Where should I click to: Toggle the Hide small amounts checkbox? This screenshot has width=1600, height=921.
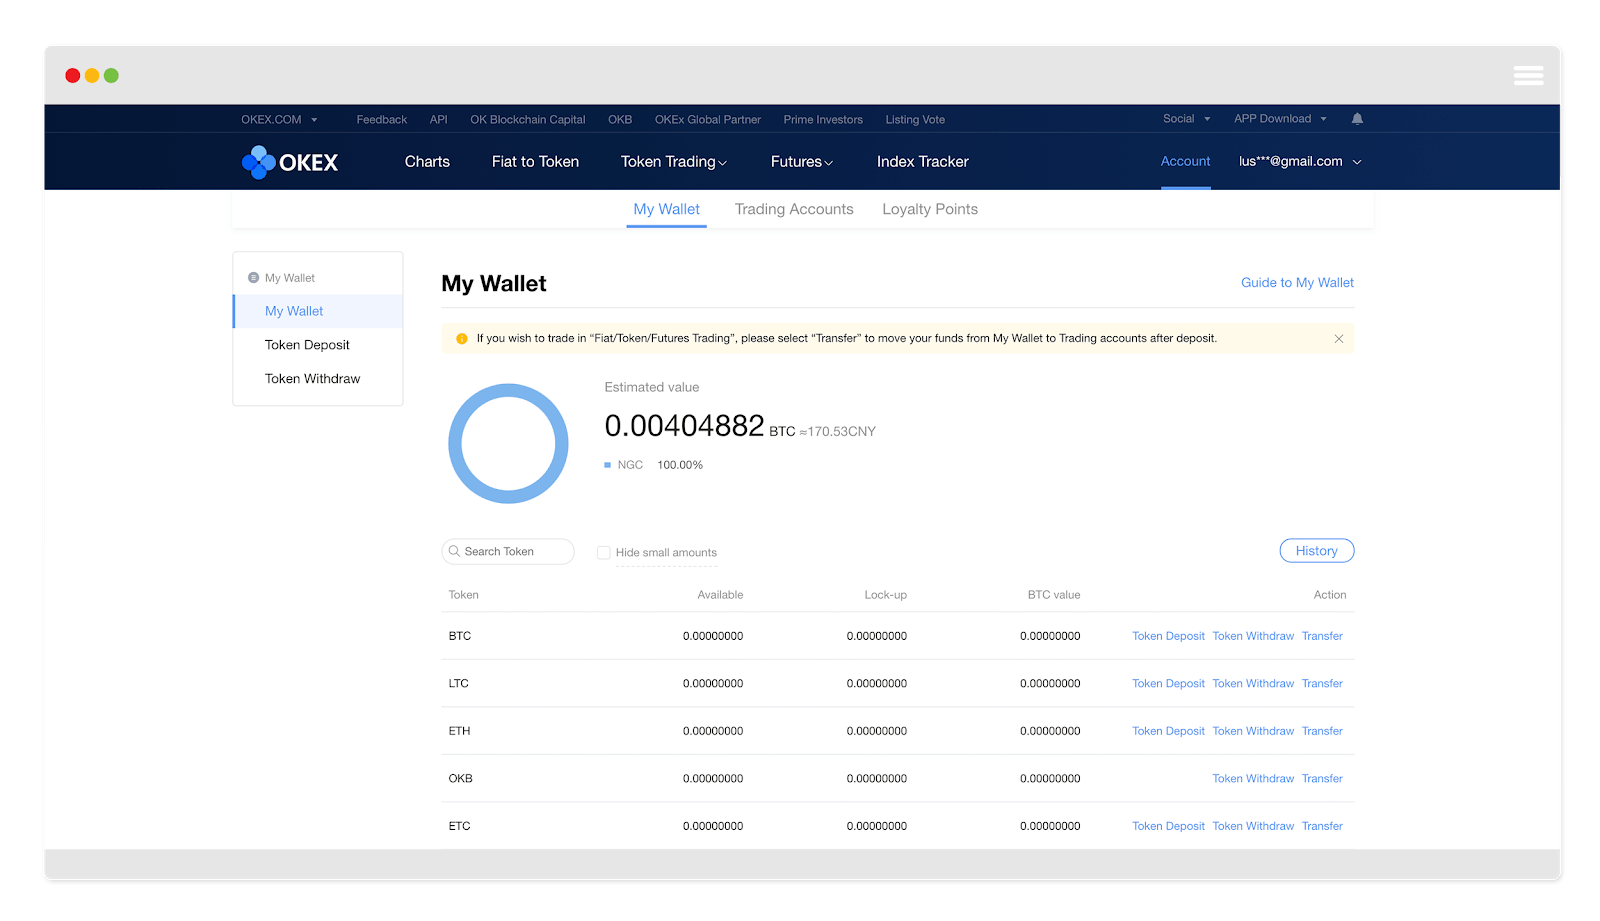point(603,552)
